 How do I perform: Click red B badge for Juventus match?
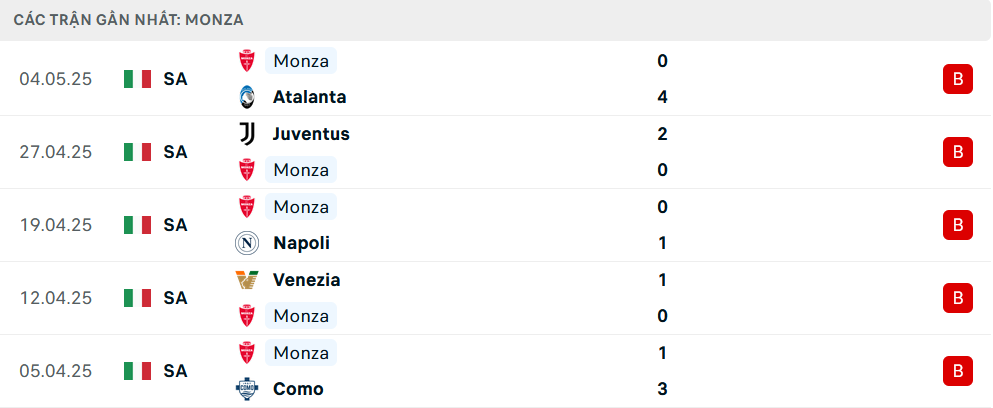[958, 152]
